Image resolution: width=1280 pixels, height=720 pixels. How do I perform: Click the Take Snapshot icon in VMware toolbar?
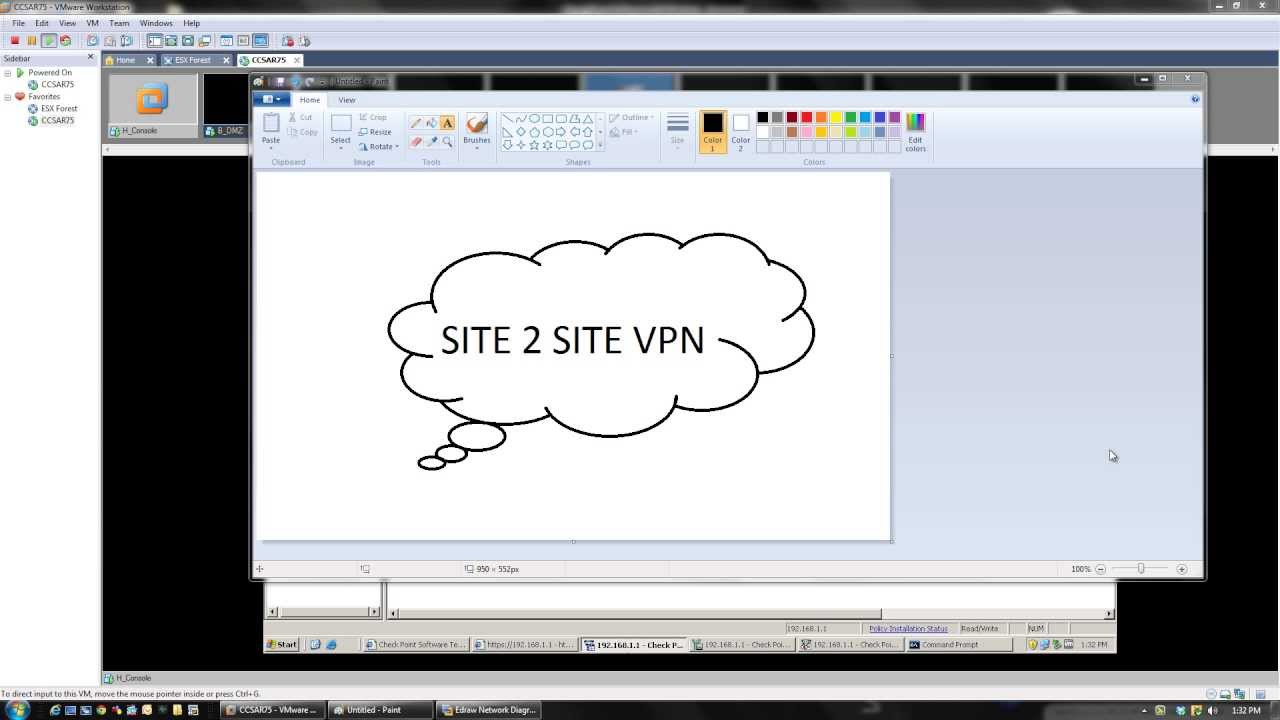pos(93,41)
